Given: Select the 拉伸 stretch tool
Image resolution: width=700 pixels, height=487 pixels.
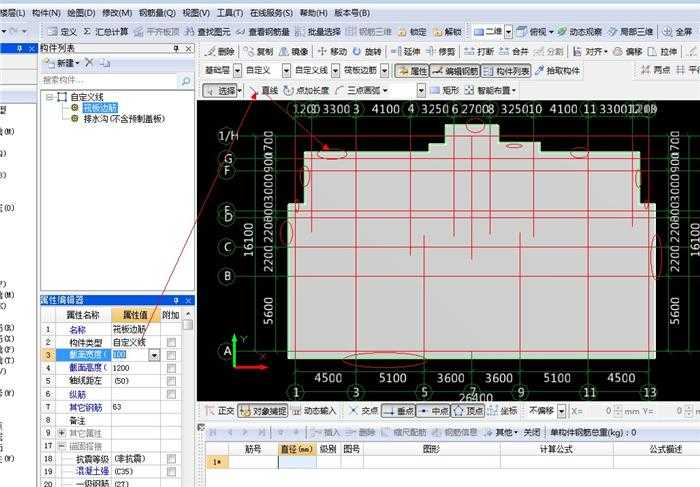Looking at the screenshot, I should 662,52.
